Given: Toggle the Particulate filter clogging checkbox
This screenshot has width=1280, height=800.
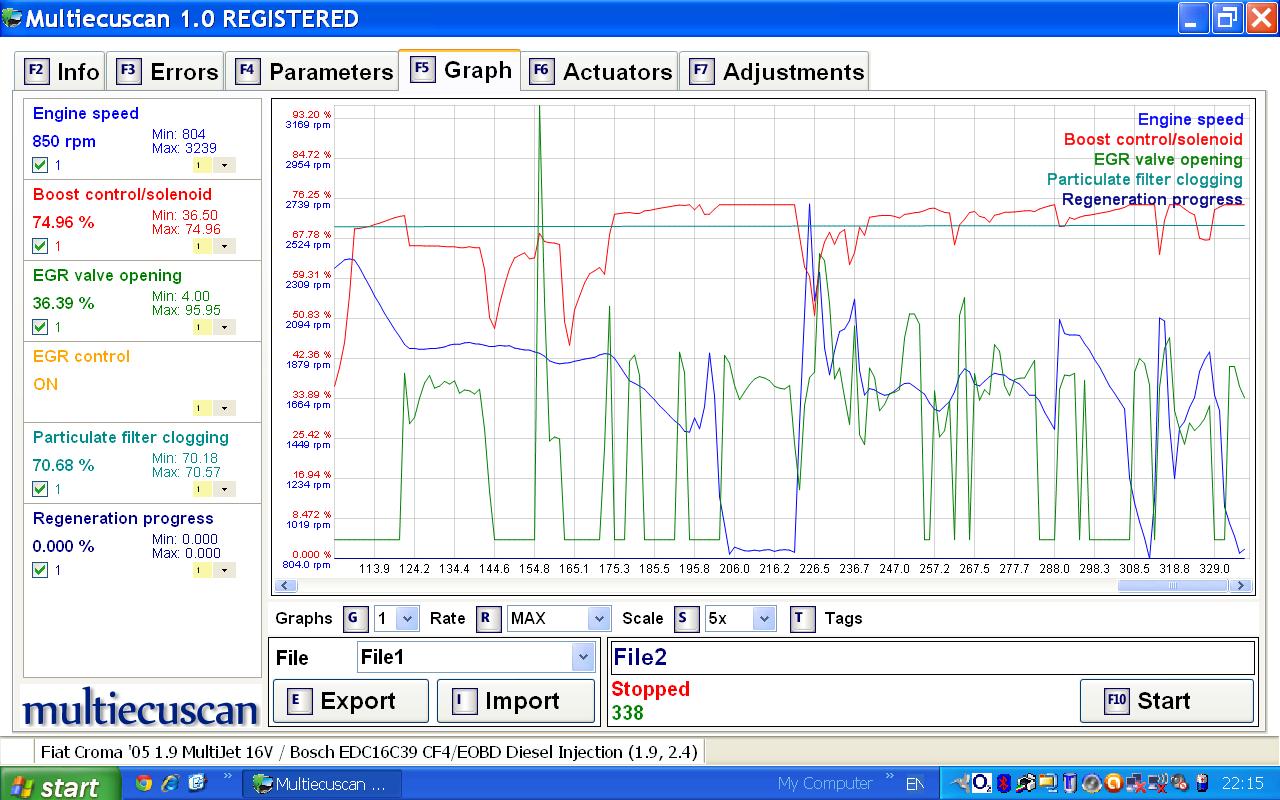Looking at the screenshot, I should [x=40, y=489].
